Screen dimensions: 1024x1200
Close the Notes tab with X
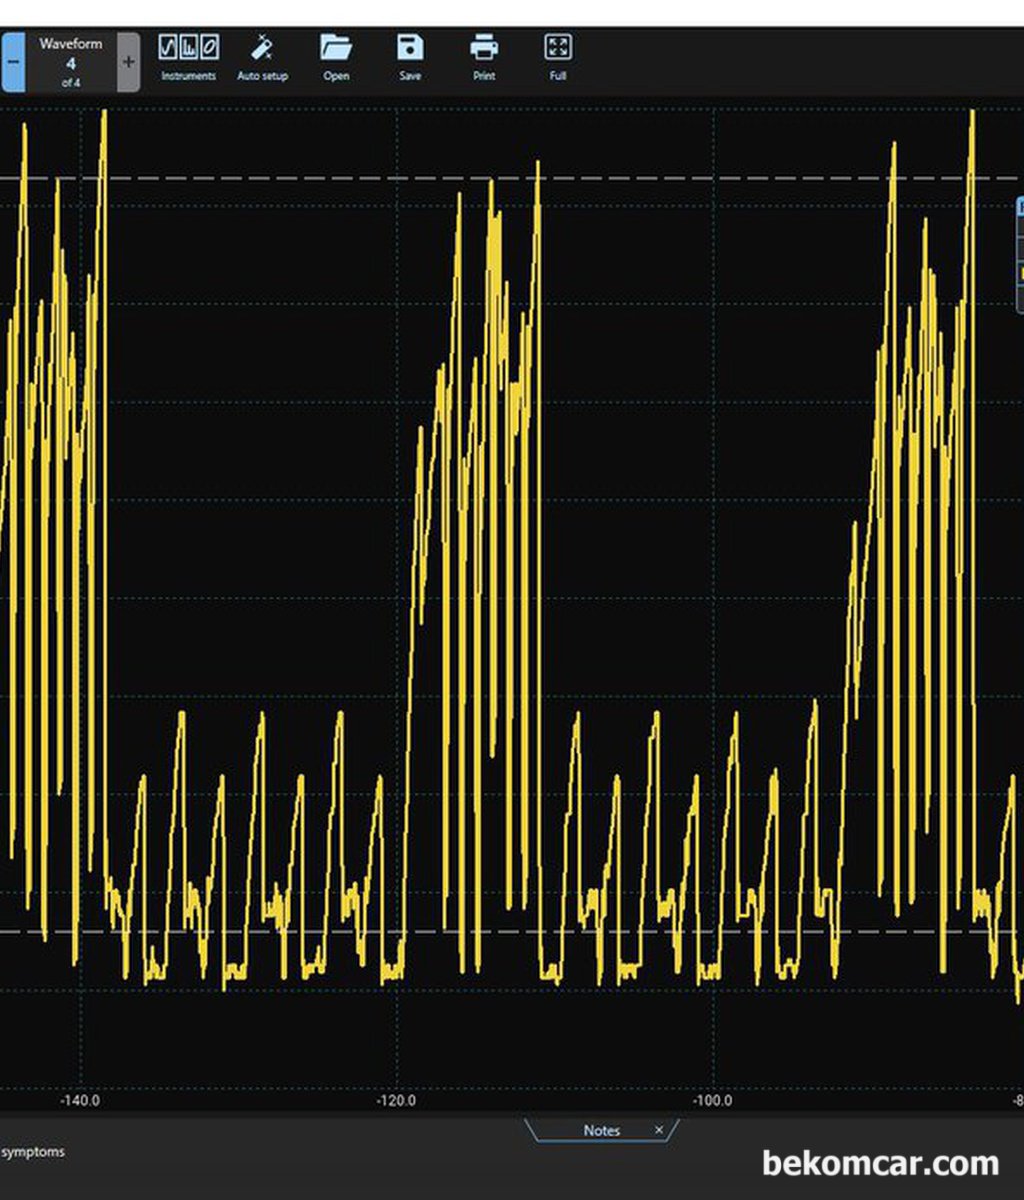tap(659, 1130)
